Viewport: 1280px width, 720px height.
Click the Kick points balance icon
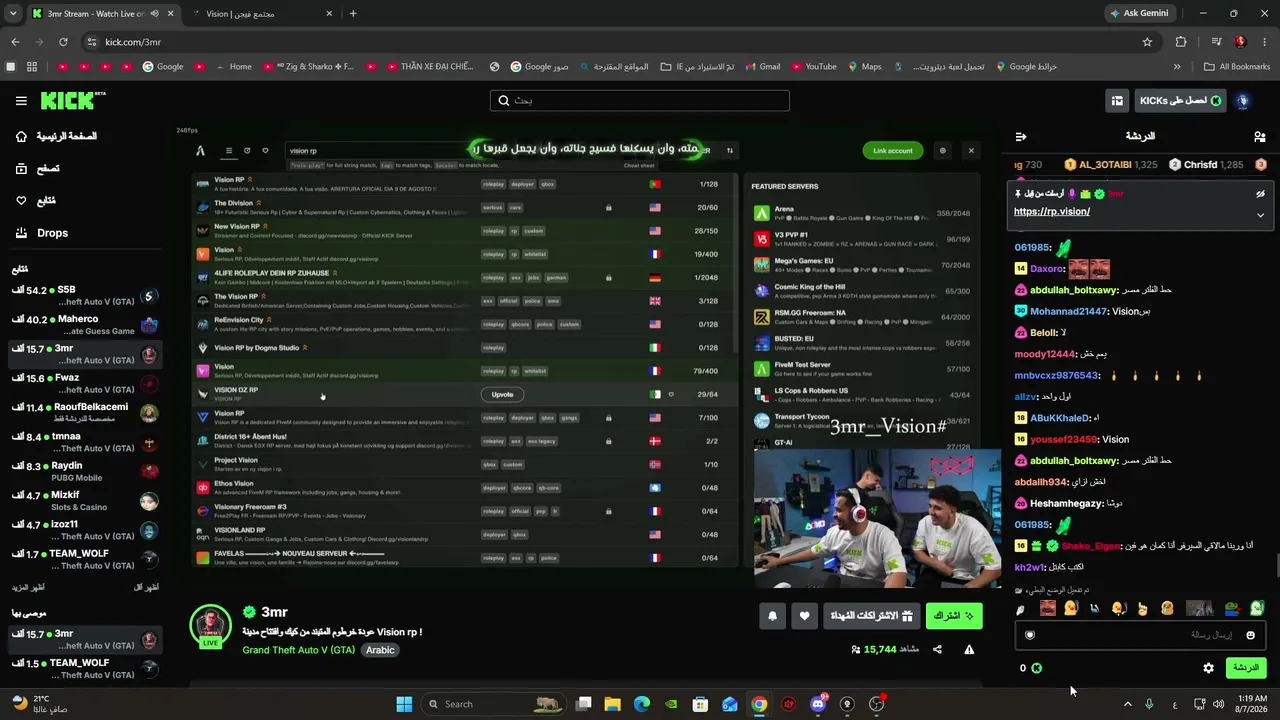click(x=1036, y=668)
